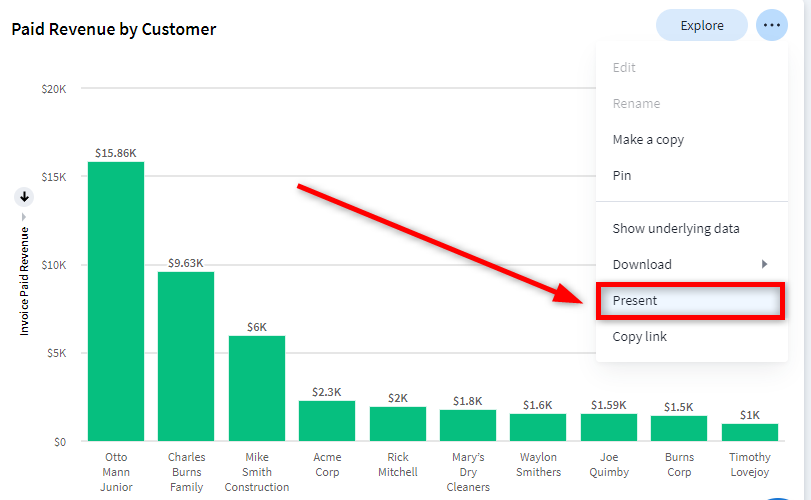This screenshot has width=811, height=500.
Task: Click the Timothy Lovejoy bar
Action: click(749, 432)
